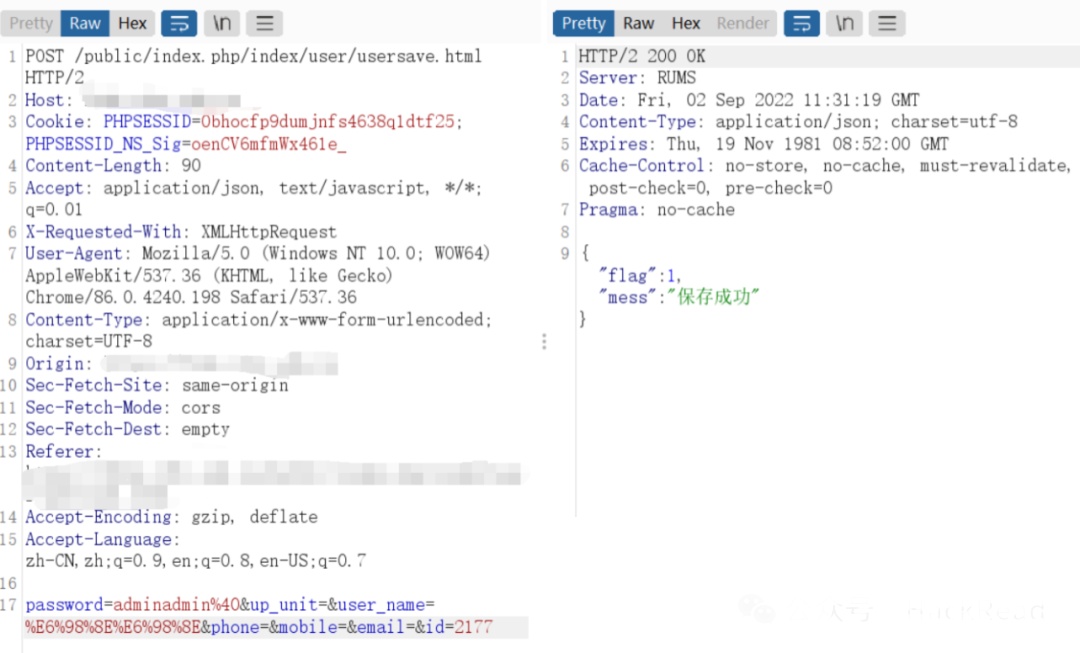Click the vertical dots pane divider handle

pyautogui.click(x=544, y=342)
